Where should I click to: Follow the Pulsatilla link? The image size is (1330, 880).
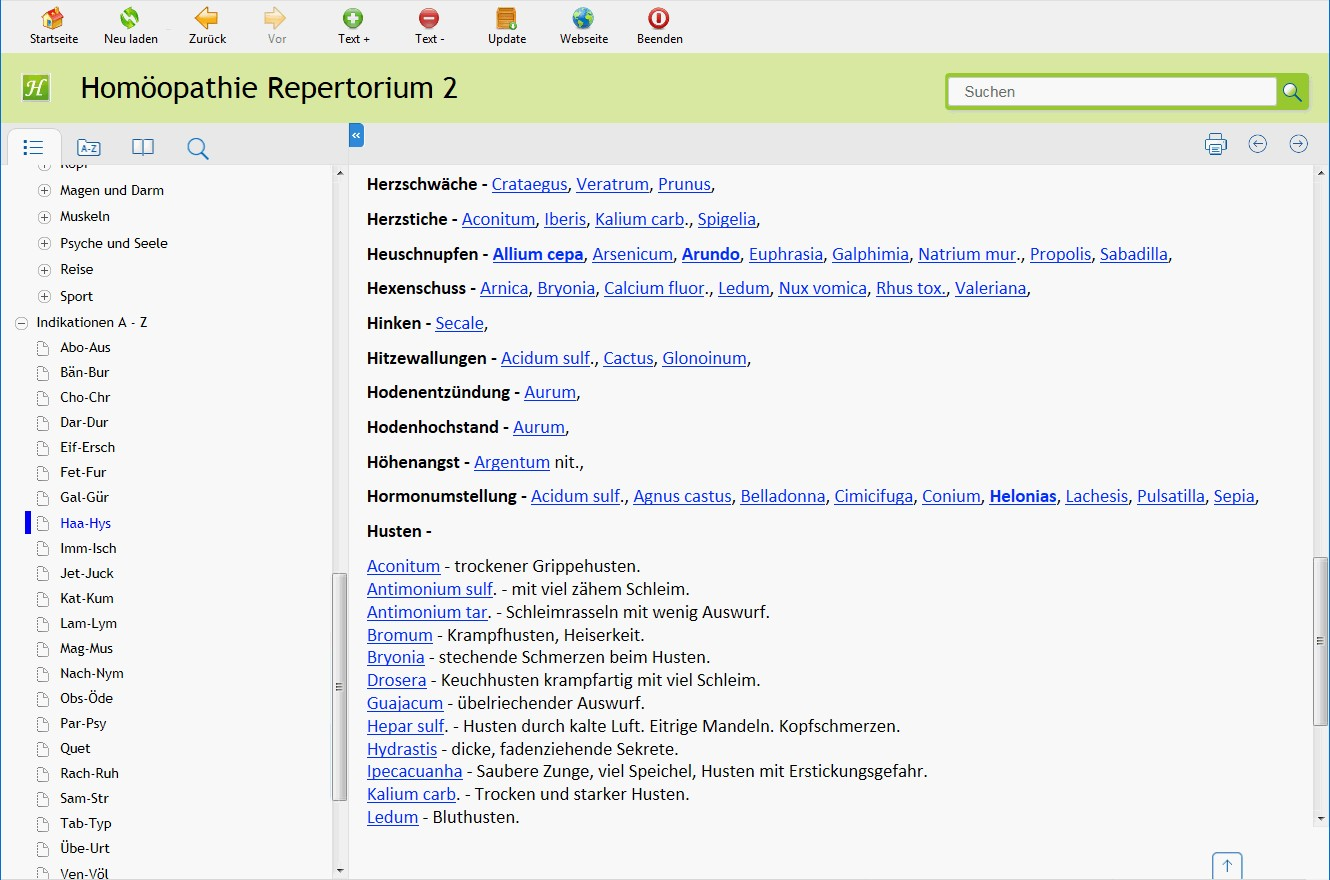tap(1170, 496)
